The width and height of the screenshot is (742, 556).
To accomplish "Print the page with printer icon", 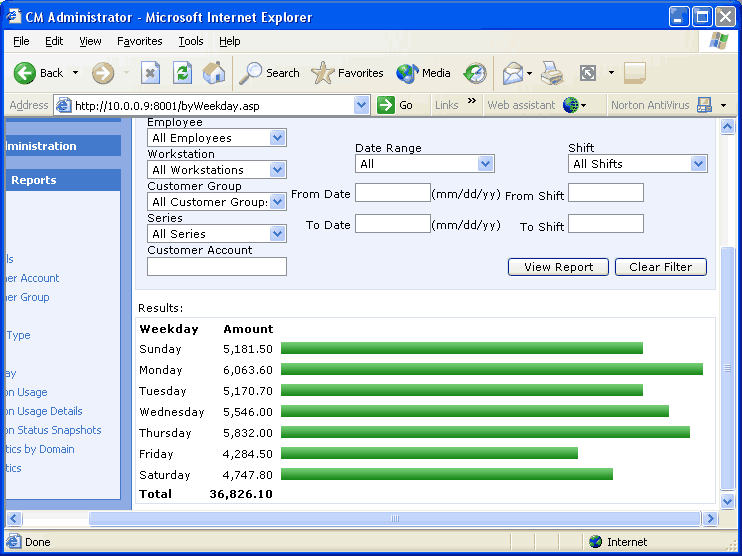I will [x=552, y=73].
